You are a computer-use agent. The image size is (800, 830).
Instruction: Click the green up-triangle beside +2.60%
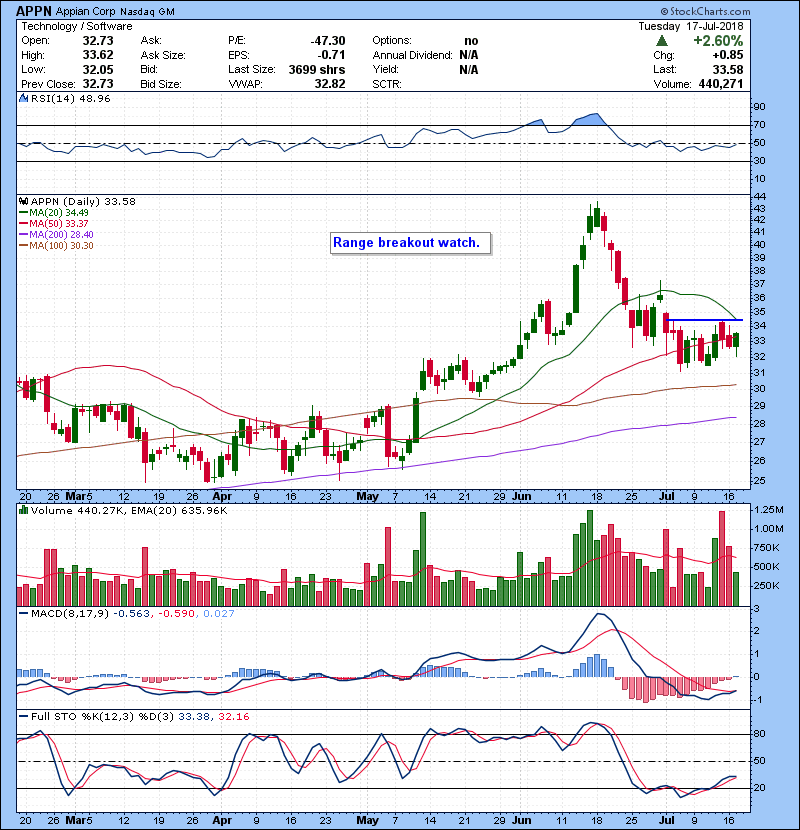tap(661, 41)
